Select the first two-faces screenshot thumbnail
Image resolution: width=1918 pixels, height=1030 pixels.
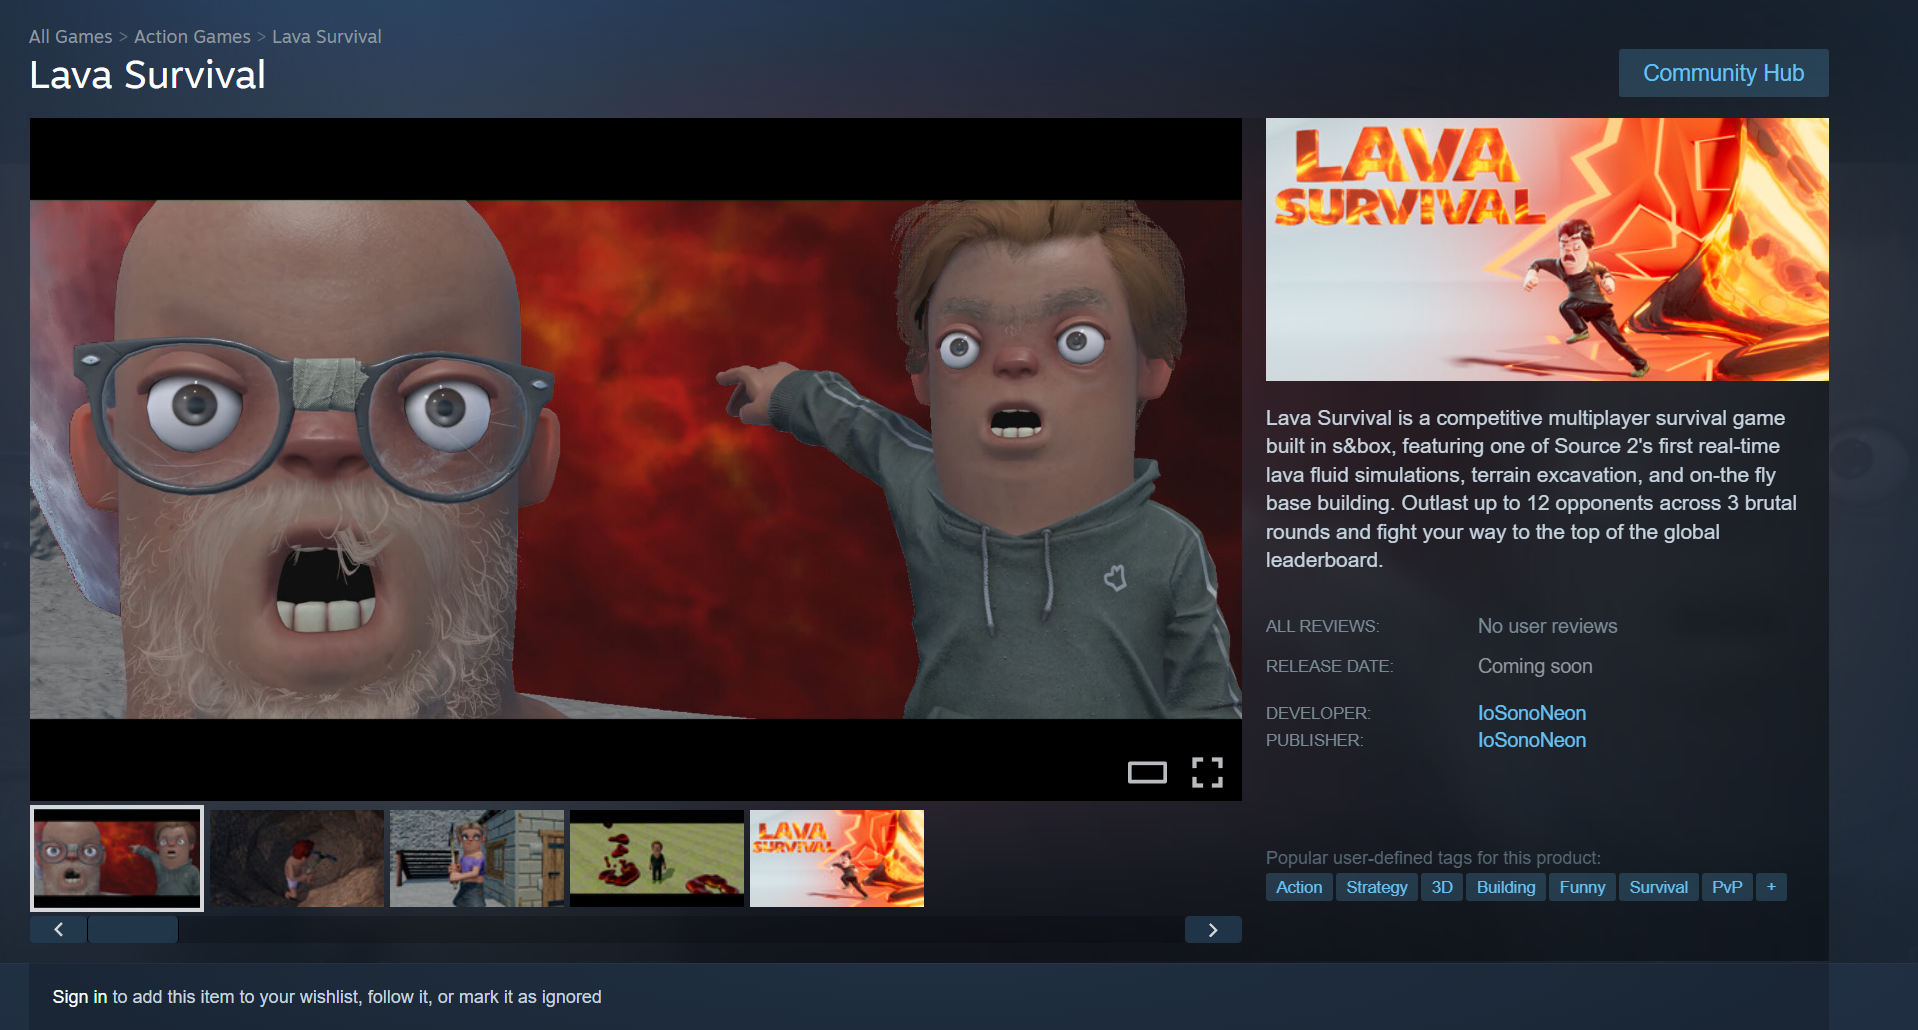(117, 859)
